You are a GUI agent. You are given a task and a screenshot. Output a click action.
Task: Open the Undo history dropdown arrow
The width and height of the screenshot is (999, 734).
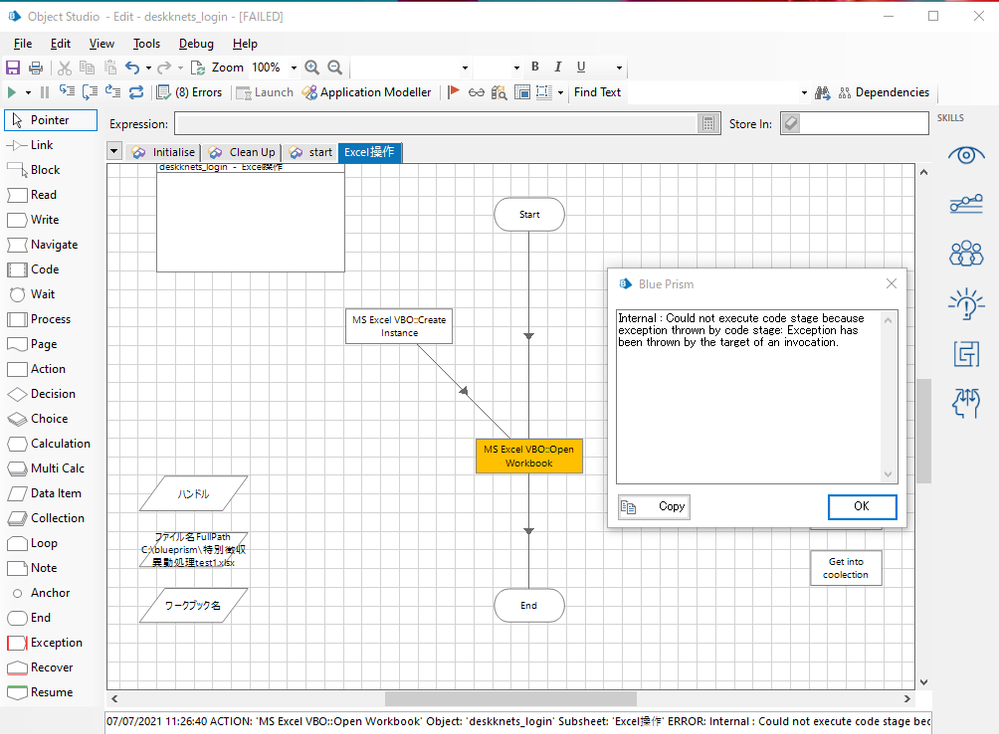tap(148, 68)
